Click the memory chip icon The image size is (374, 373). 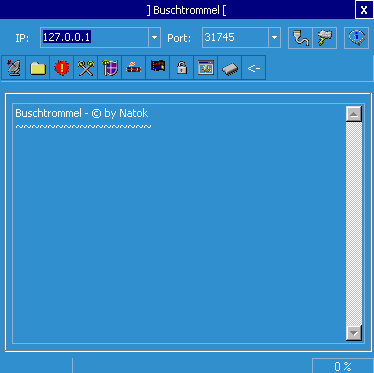pyautogui.click(x=230, y=68)
